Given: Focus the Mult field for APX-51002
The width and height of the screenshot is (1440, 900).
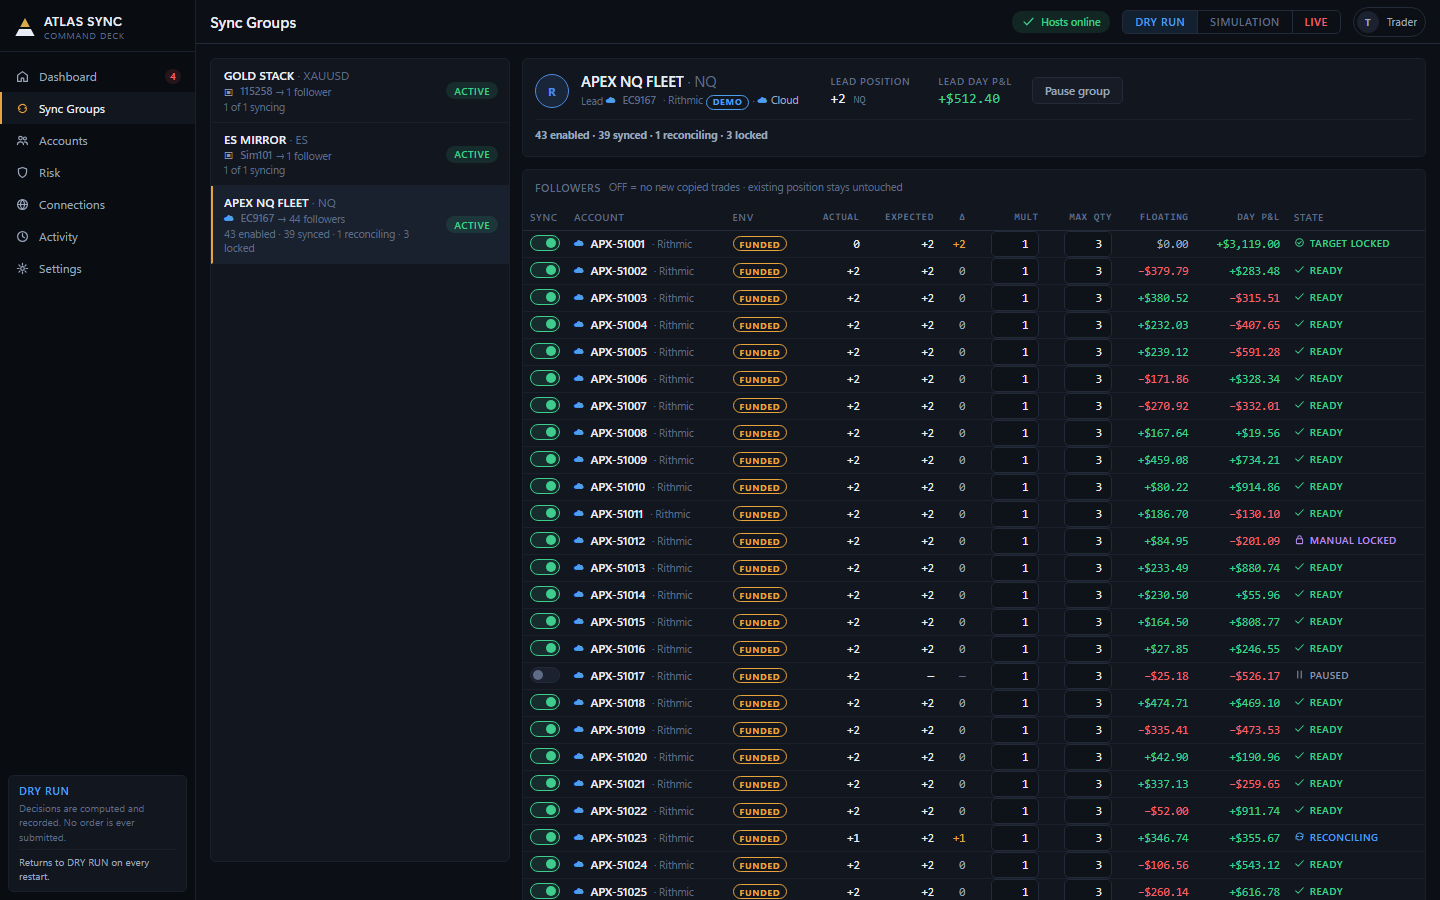Looking at the screenshot, I should 1014,271.
